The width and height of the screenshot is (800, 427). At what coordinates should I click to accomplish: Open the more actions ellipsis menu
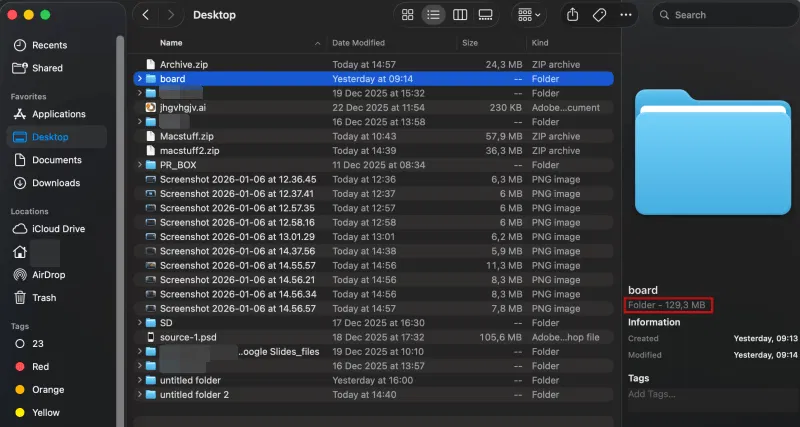point(626,15)
